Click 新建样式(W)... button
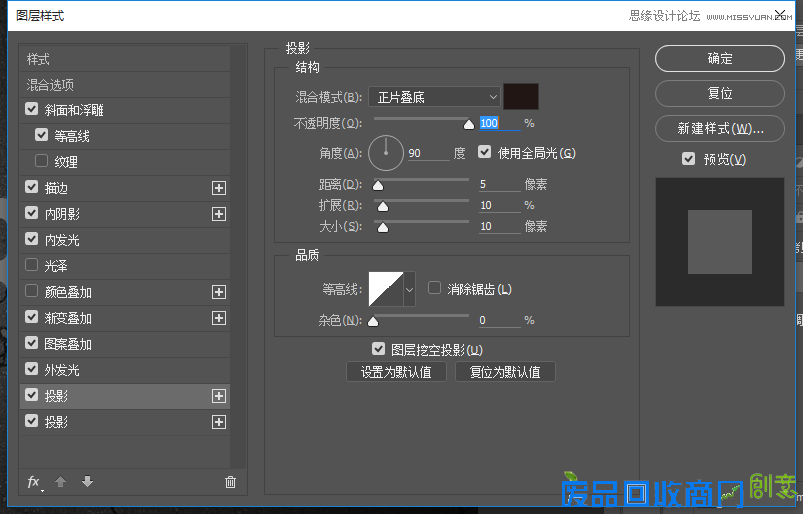Screen dimensions: 803x514 coord(720,128)
